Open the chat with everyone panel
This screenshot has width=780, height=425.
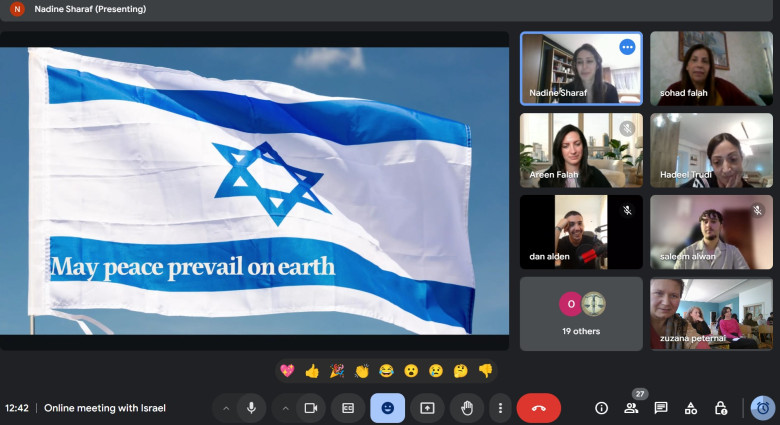click(661, 408)
